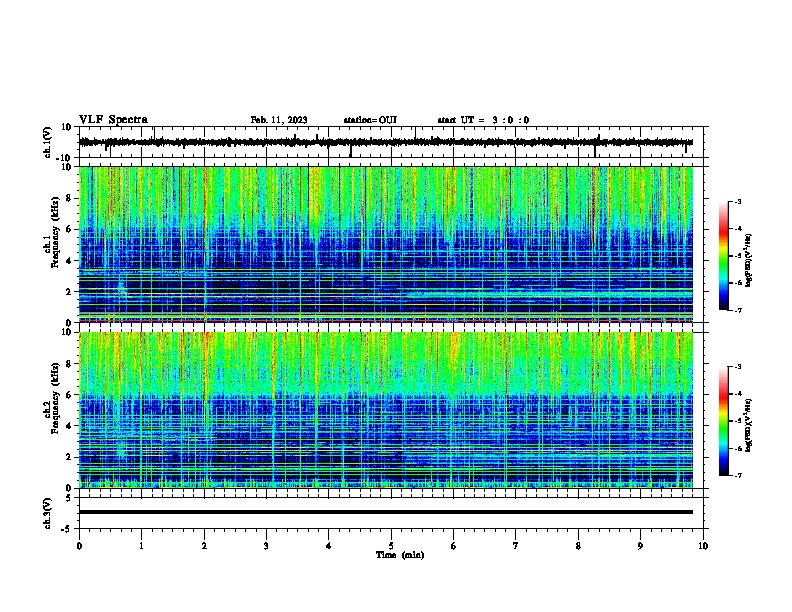Viewport: 792px width, 612px height.
Task: Click the ch.2 "Frequency (kHz)" axis label
Action: [55, 398]
